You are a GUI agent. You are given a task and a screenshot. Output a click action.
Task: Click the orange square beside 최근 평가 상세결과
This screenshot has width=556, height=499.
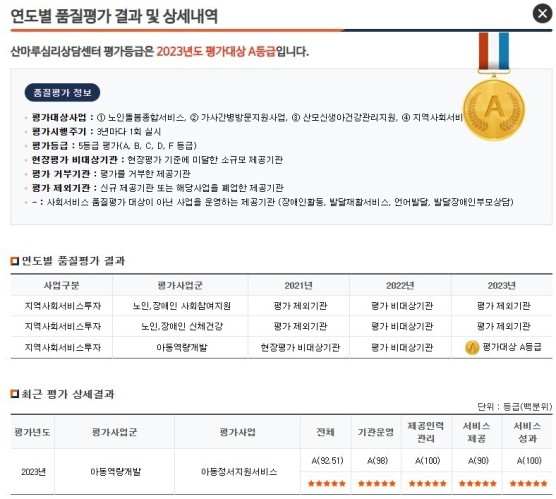pos(15,394)
